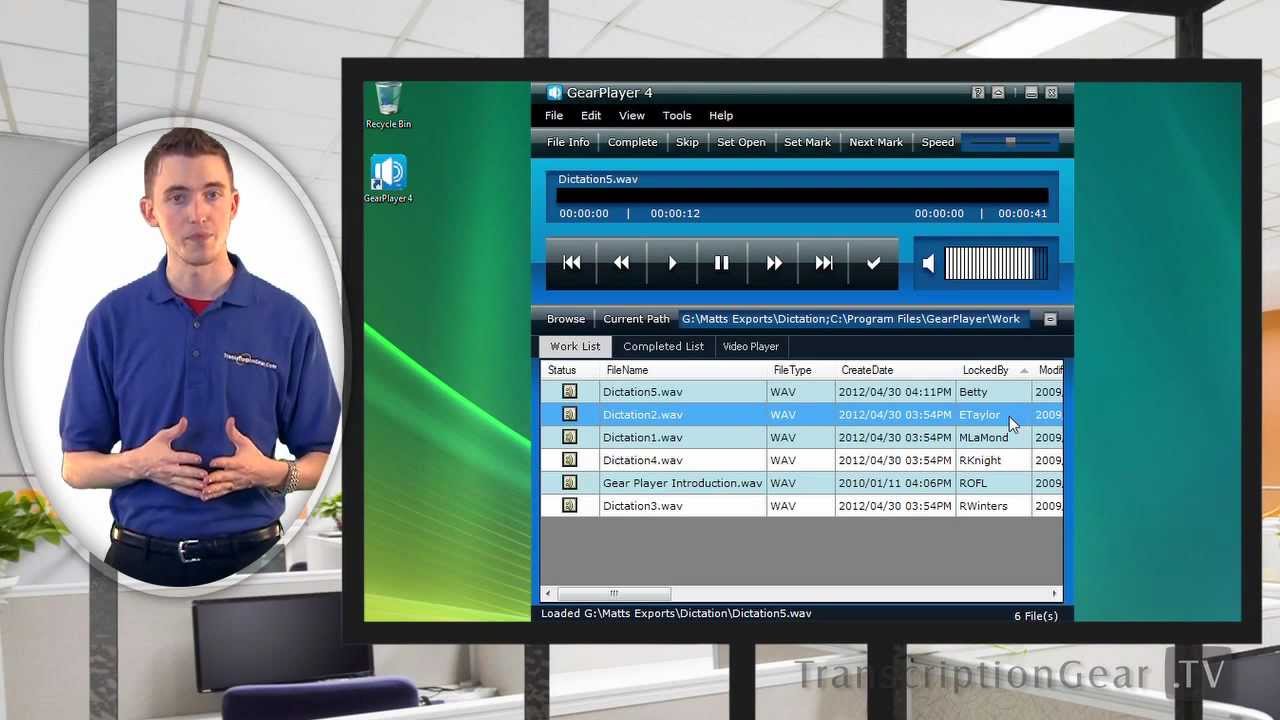Select Gear Player Introduction.wav file name

tap(682, 484)
